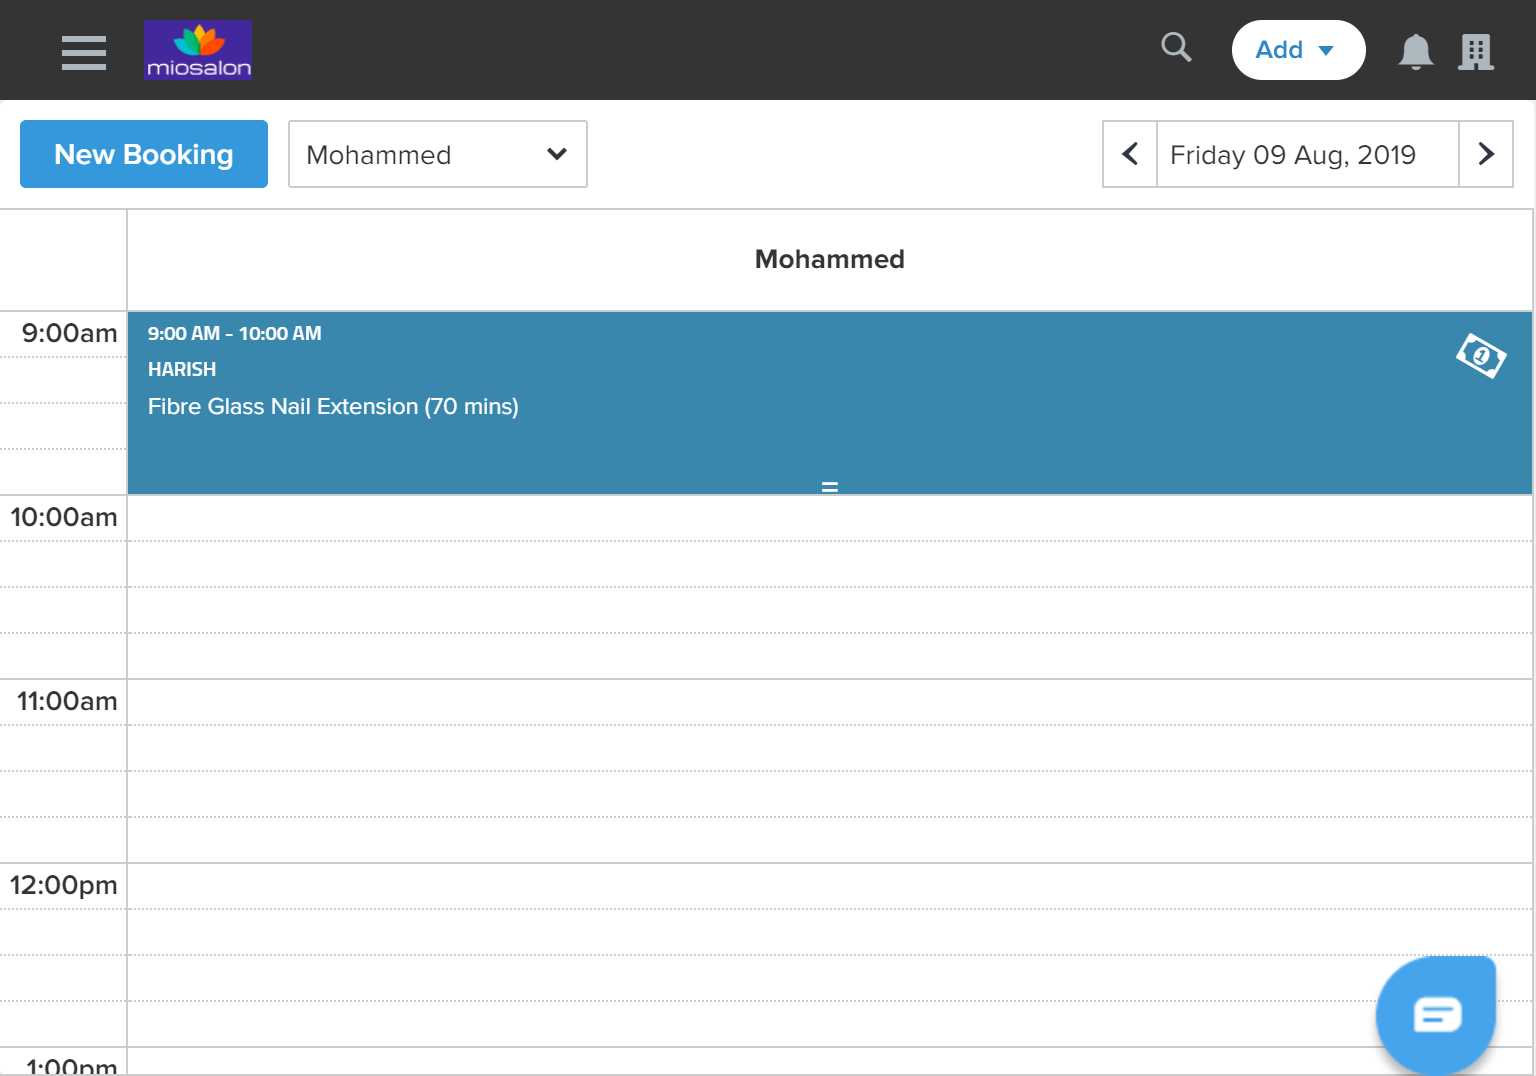Select the 12:00pm time slot
Image resolution: width=1536 pixels, height=1076 pixels.
pyautogui.click(x=830, y=886)
